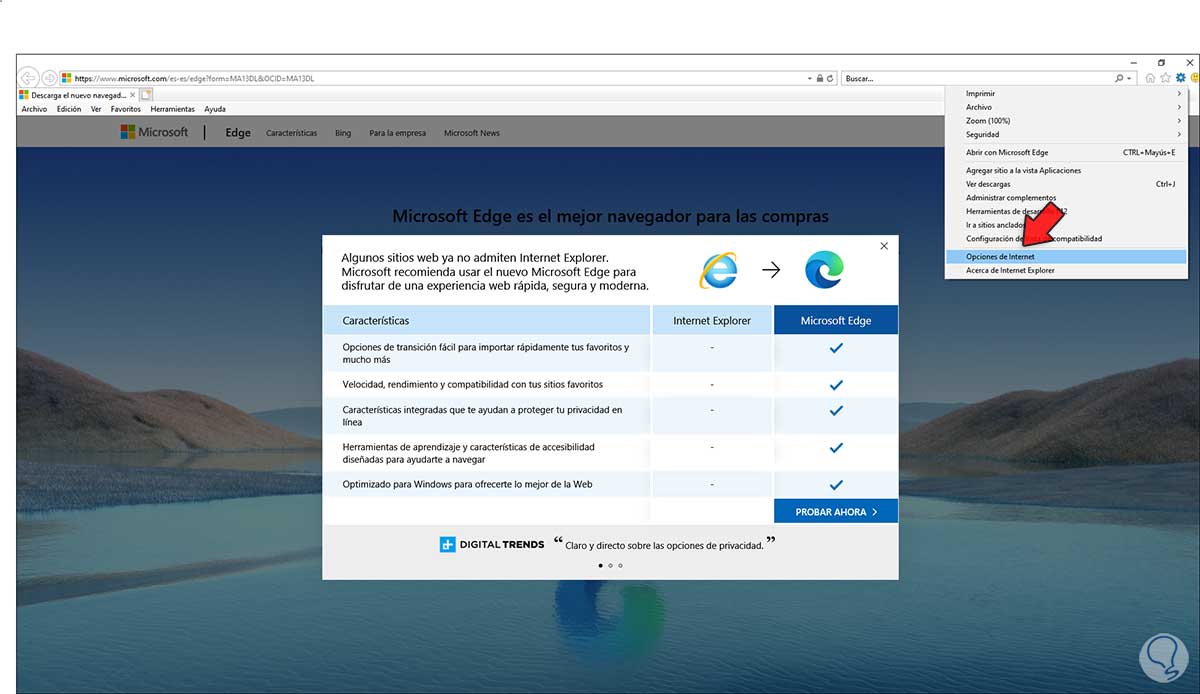This screenshot has height=694, width=1200.
Task: Click the smiley feedback icon
Action: pyautogui.click(x=1194, y=78)
